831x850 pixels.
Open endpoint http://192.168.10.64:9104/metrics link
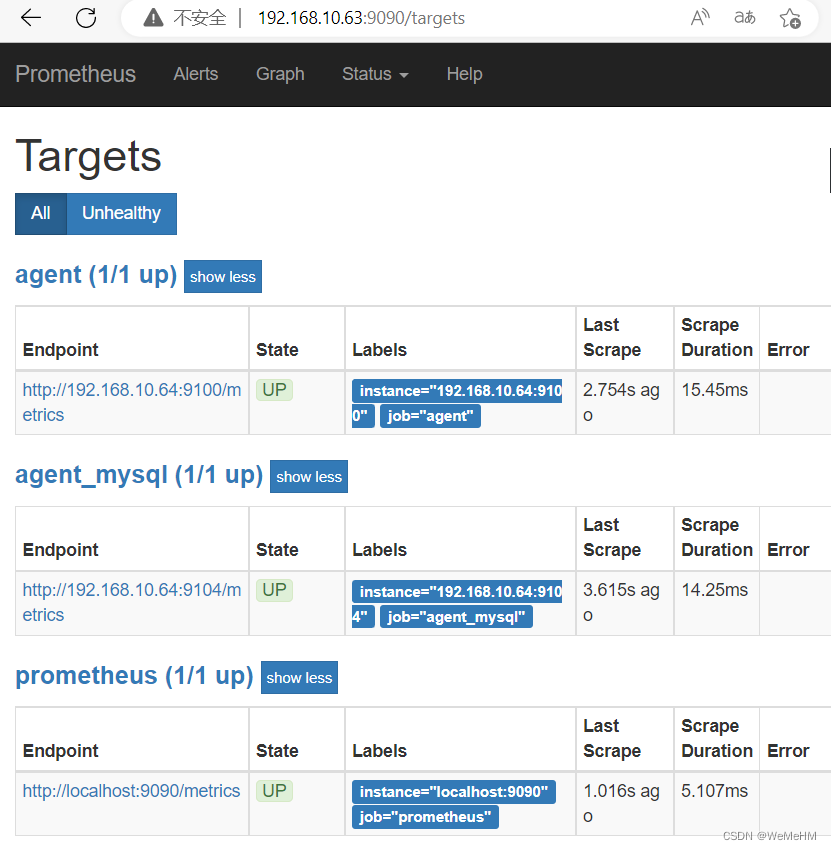132,602
